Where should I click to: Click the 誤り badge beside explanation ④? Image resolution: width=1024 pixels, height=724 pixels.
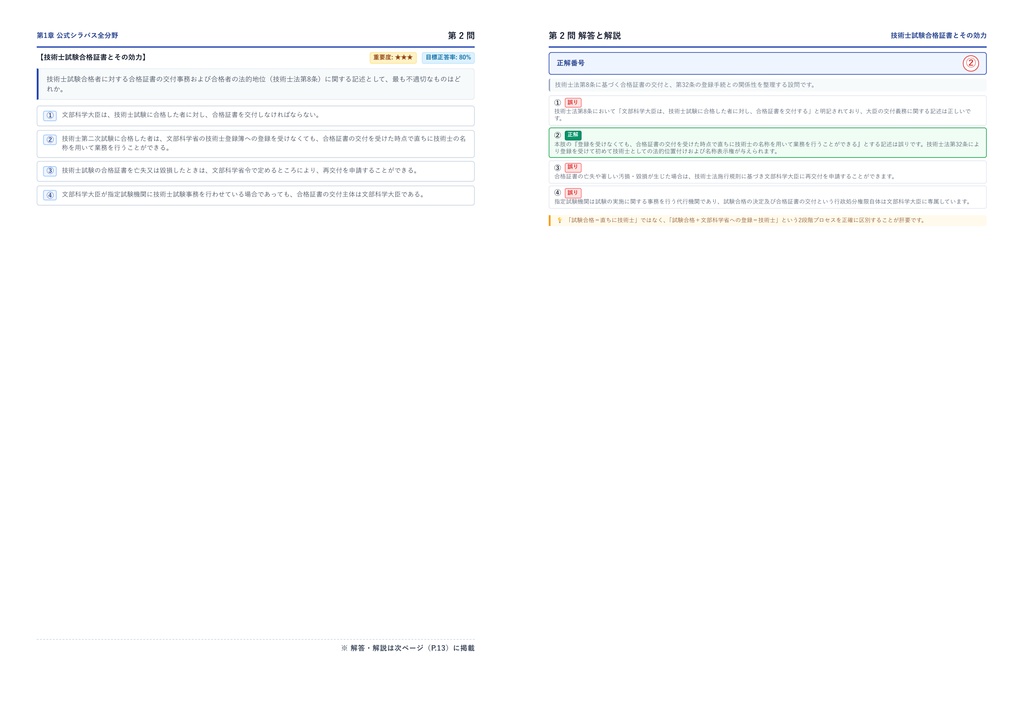click(573, 193)
